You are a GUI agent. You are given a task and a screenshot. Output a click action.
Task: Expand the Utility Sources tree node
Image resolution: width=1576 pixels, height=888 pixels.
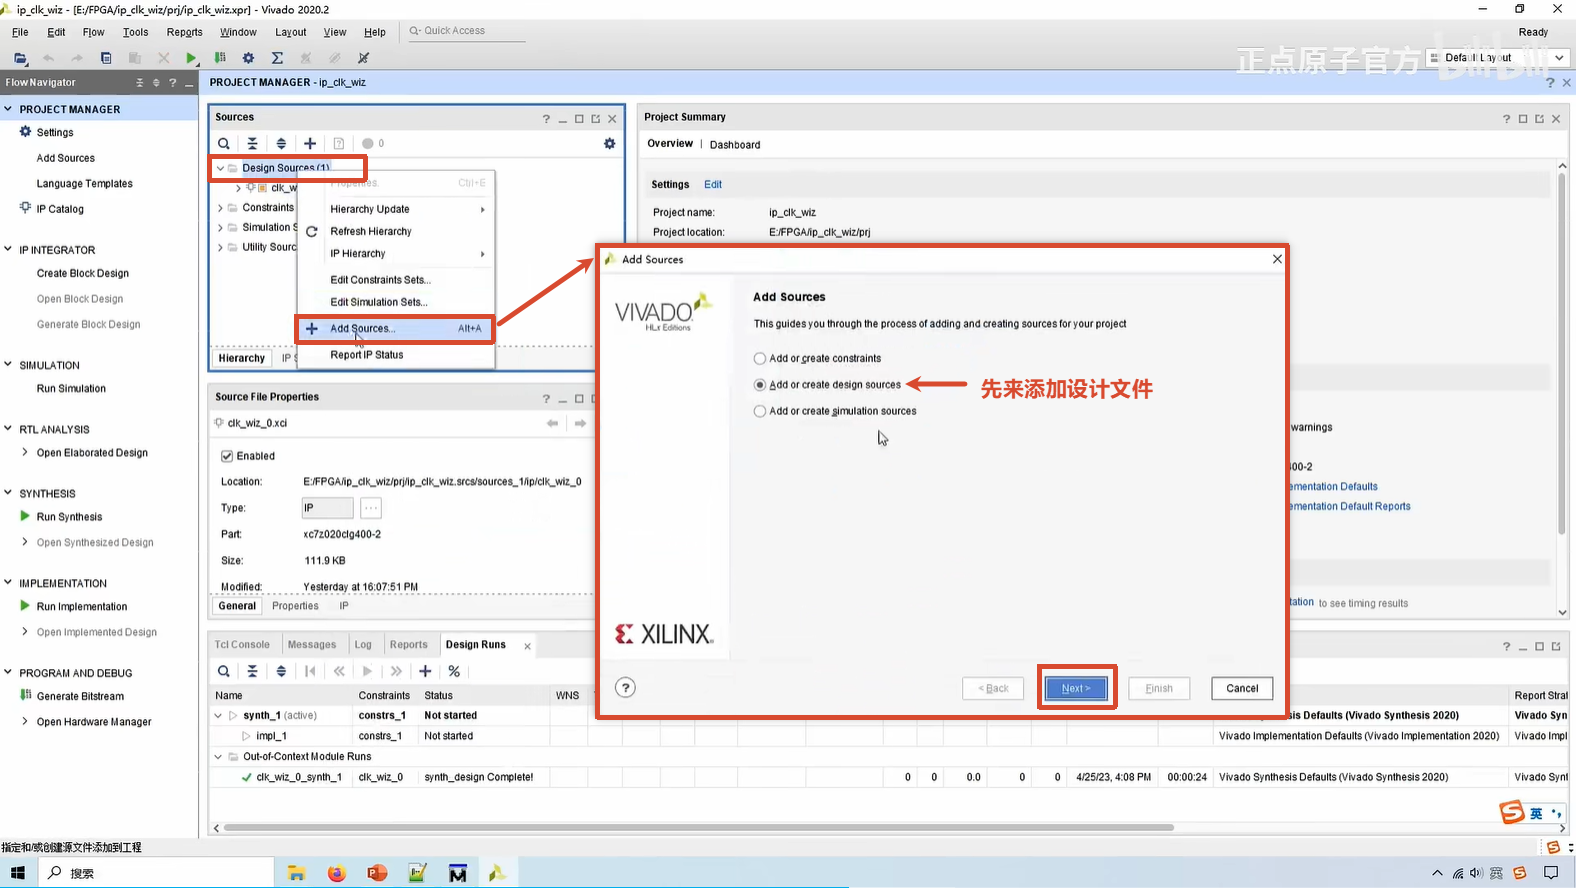pos(220,247)
